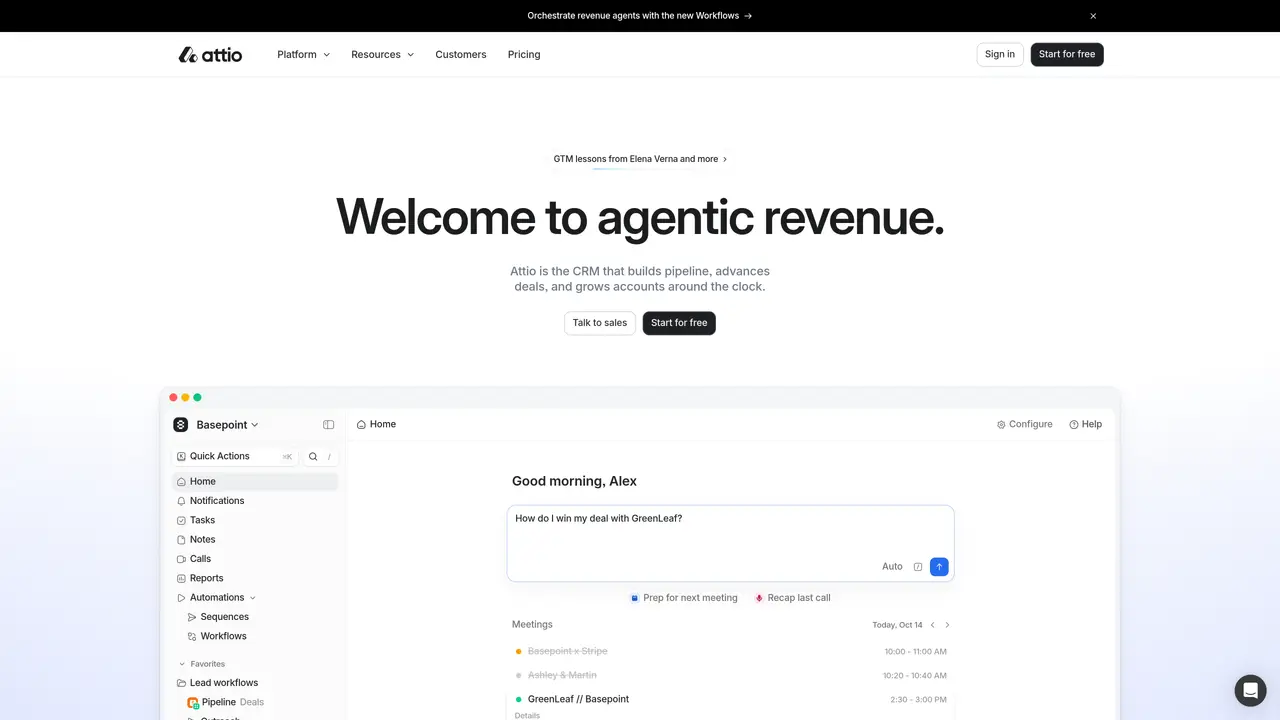Click the Sign in button
1280x720 pixels.
pyautogui.click(x=1000, y=55)
